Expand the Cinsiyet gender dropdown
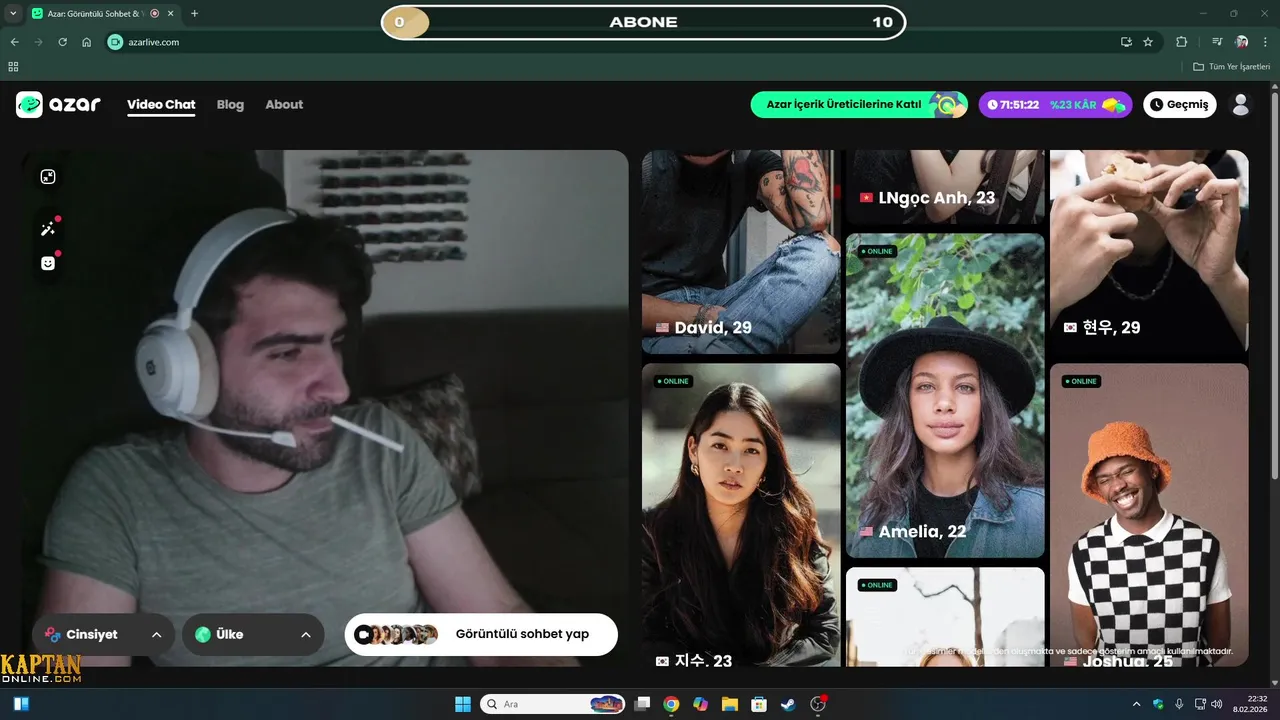The width and height of the screenshot is (1280, 720). [x=103, y=634]
